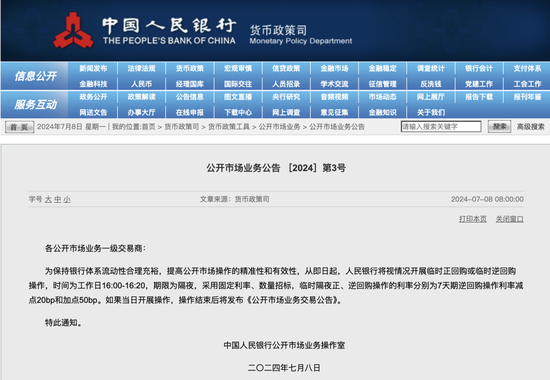Click the 信息公开 section header
Viewport: 550px width, 380px height.
click(x=35, y=76)
